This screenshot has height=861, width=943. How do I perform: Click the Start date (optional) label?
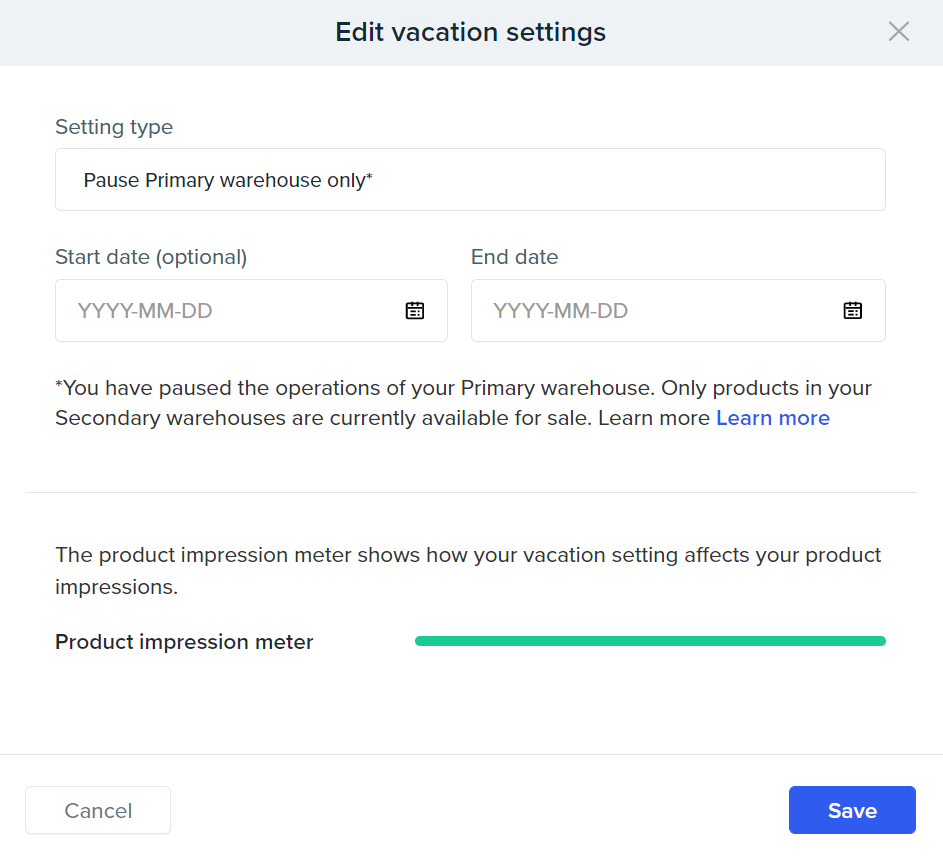click(x=151, y=257)
